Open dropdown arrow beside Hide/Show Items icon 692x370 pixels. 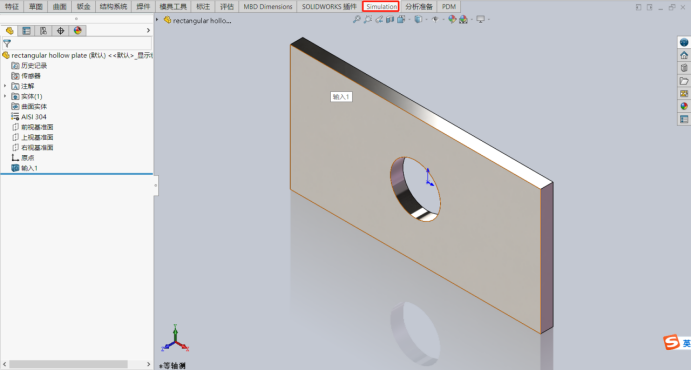point(443,19)
